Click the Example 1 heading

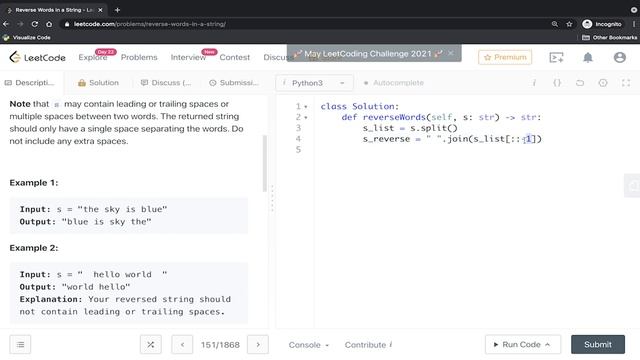point(34,182)
